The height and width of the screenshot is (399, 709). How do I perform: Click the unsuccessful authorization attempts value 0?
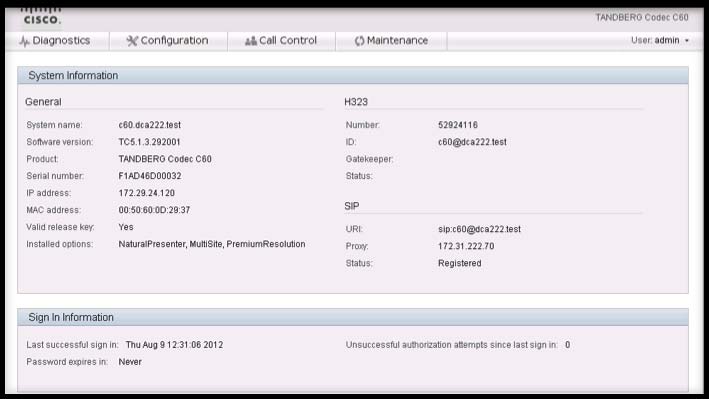567,345
